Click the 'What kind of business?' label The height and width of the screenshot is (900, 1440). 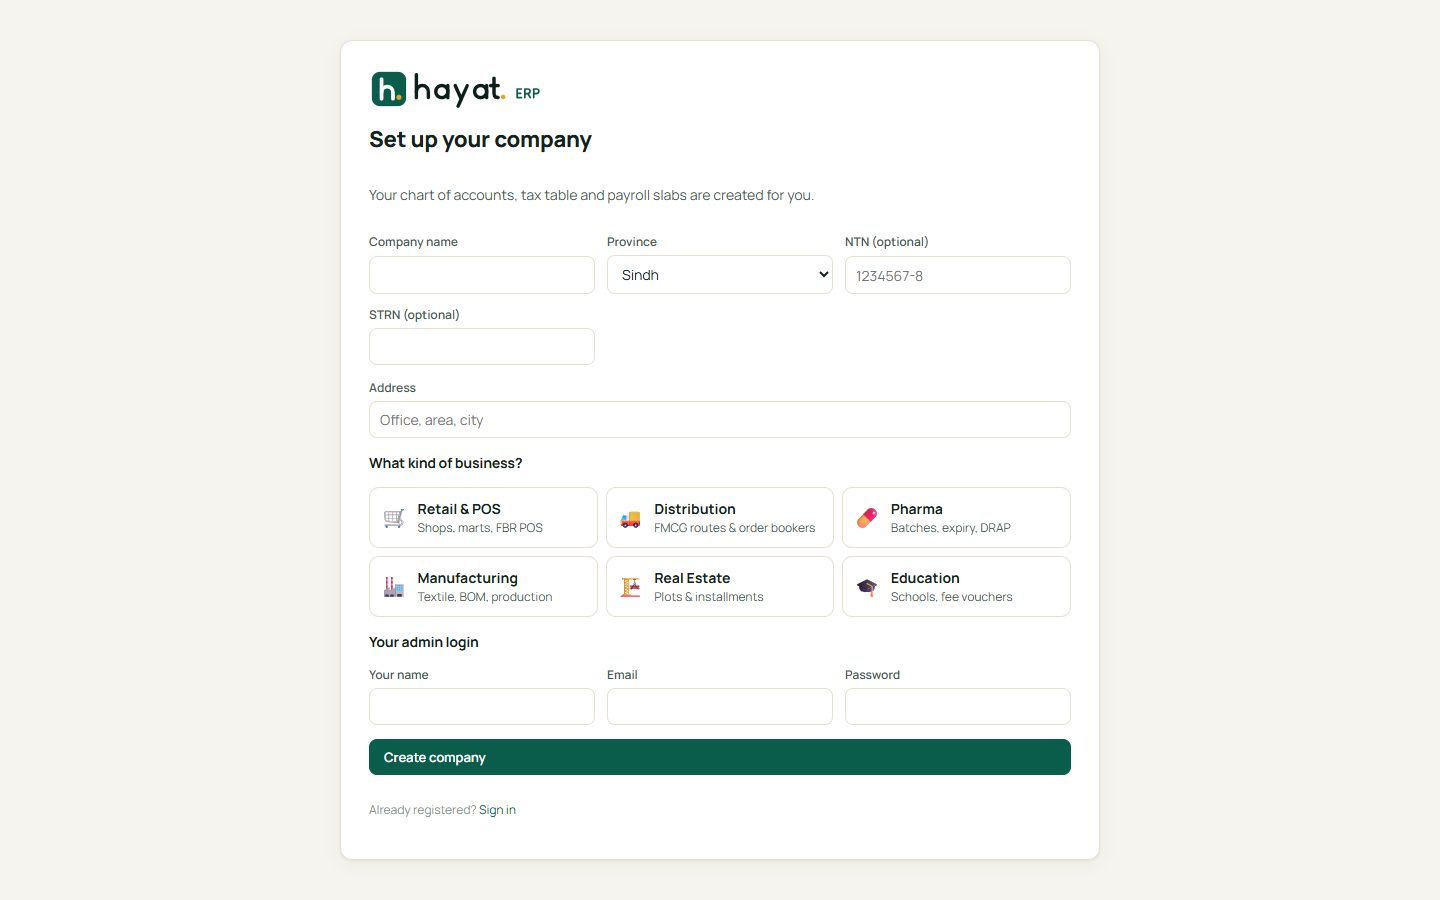pos(446,463)
